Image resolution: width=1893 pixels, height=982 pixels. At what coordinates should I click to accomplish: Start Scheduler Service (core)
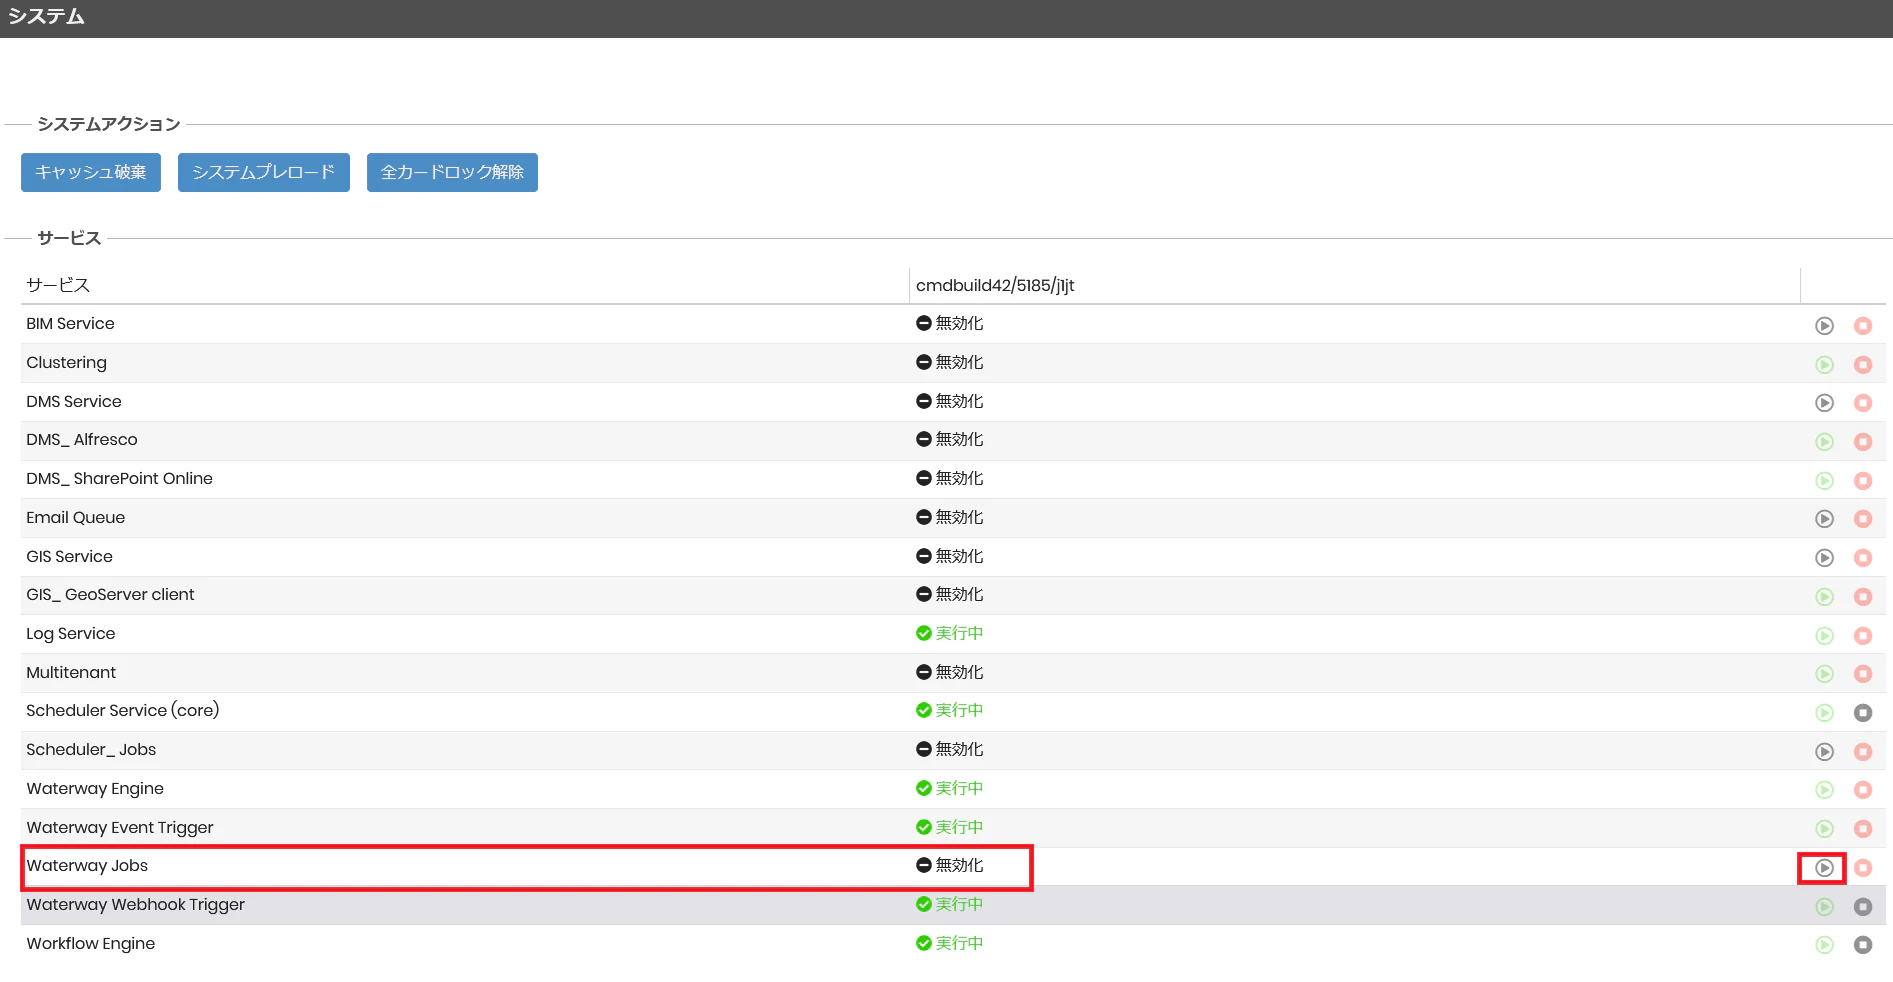1824,712
